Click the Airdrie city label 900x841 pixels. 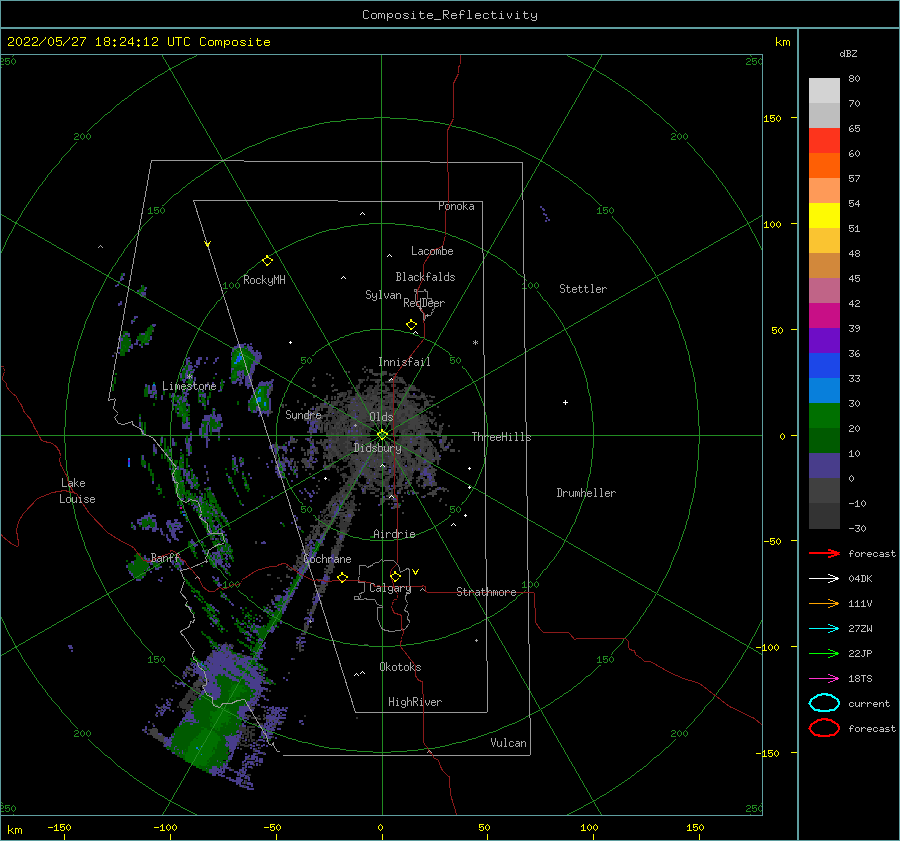(394, 534)
